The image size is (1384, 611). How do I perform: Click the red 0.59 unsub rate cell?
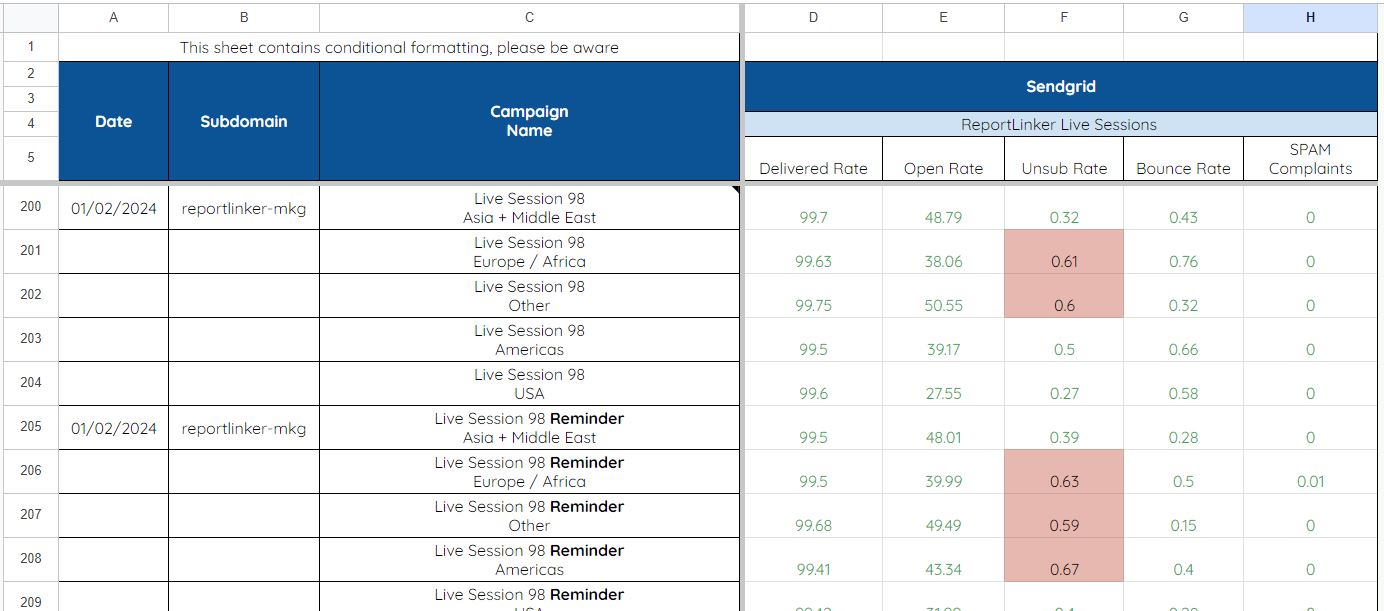coord(1064,516)
